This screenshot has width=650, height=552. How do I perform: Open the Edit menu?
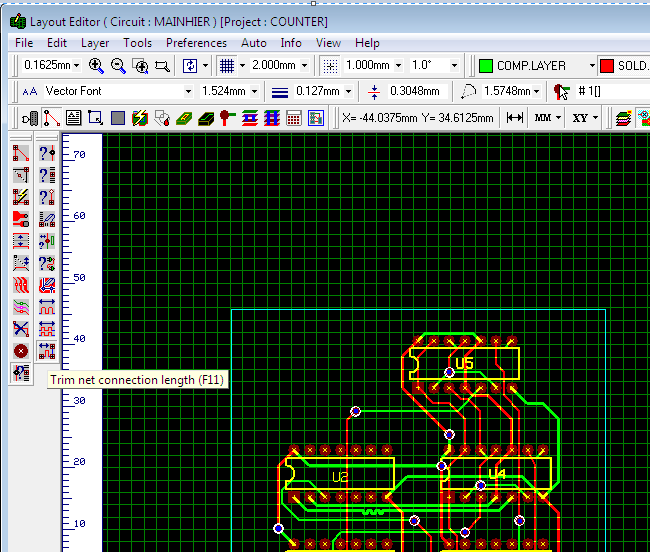click(x=57, y=43)
